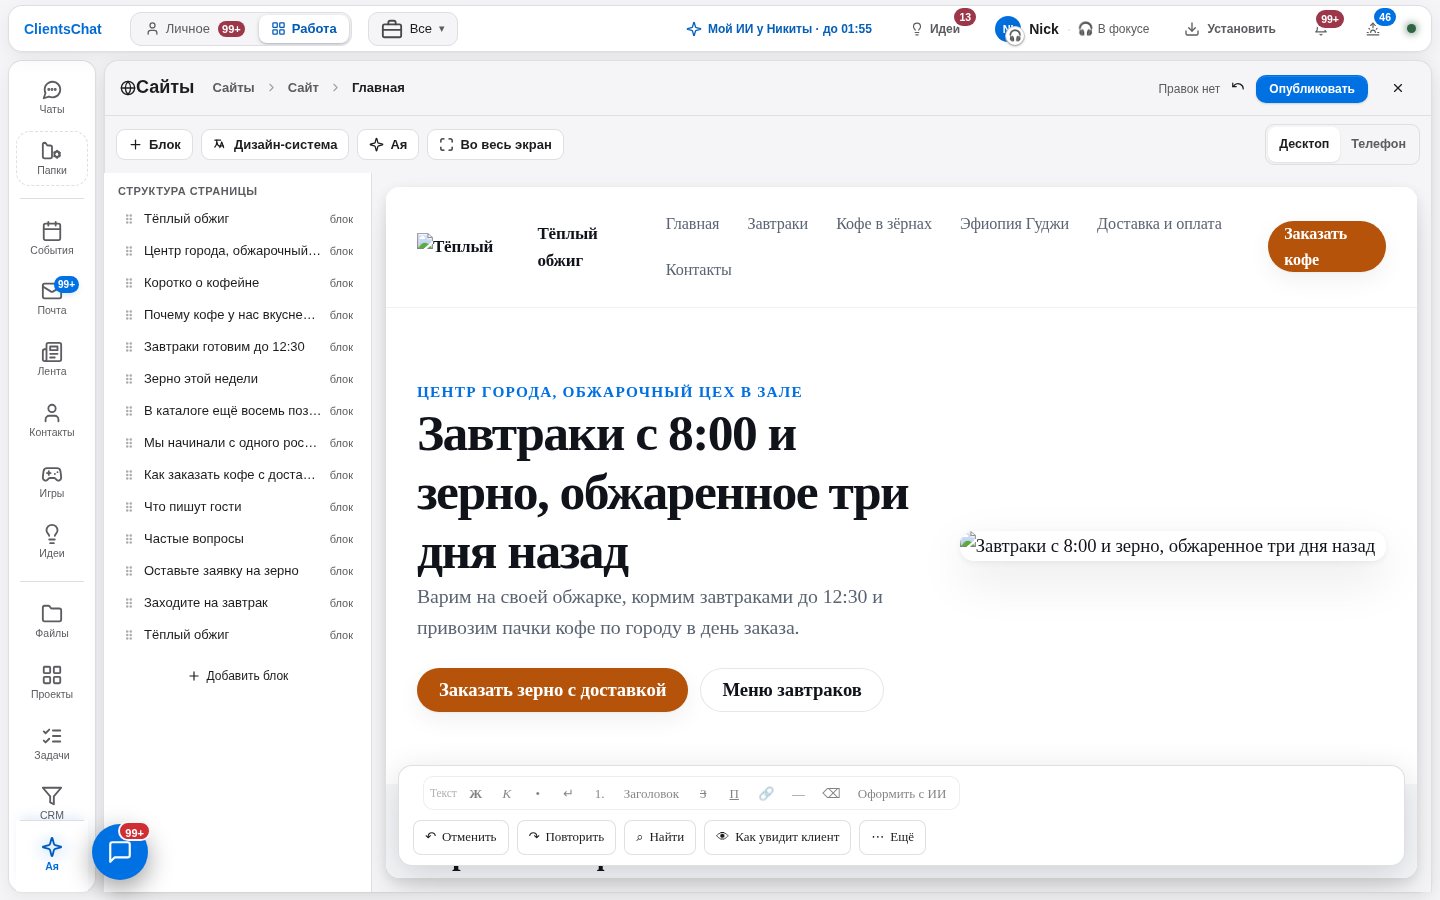Open Сайт breadcrumb link
Image resolution: width=1440 pixels, height=900 pixels.
pyautogui.click(x=303, y=88)
